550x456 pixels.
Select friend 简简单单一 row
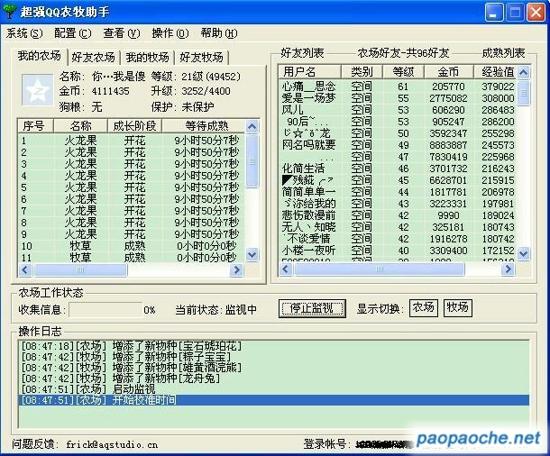(398, 192)
